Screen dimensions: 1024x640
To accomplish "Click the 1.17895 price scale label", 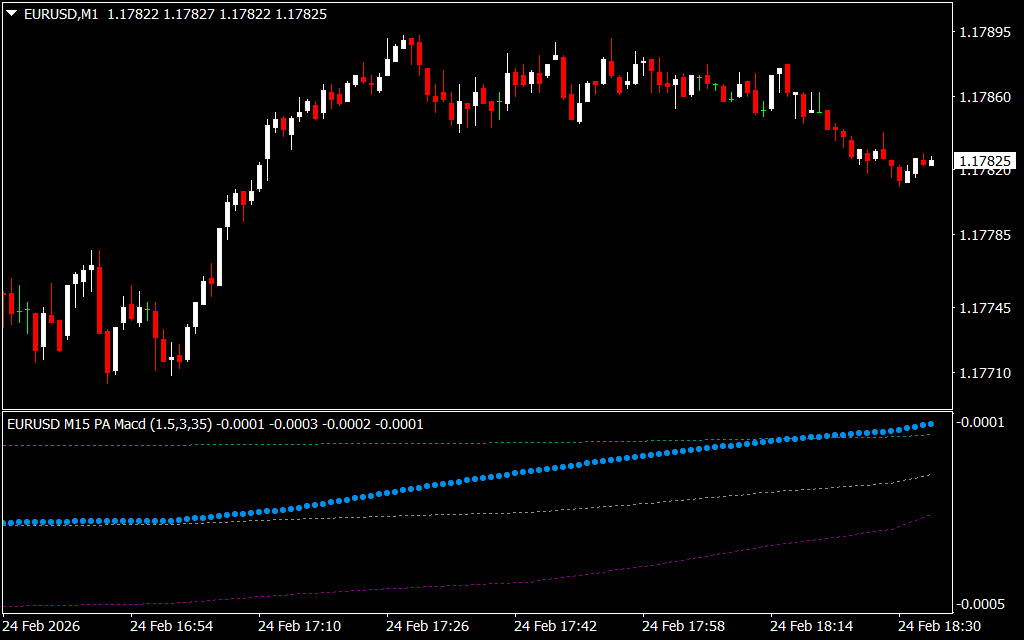I will click(x=985, y=33).
